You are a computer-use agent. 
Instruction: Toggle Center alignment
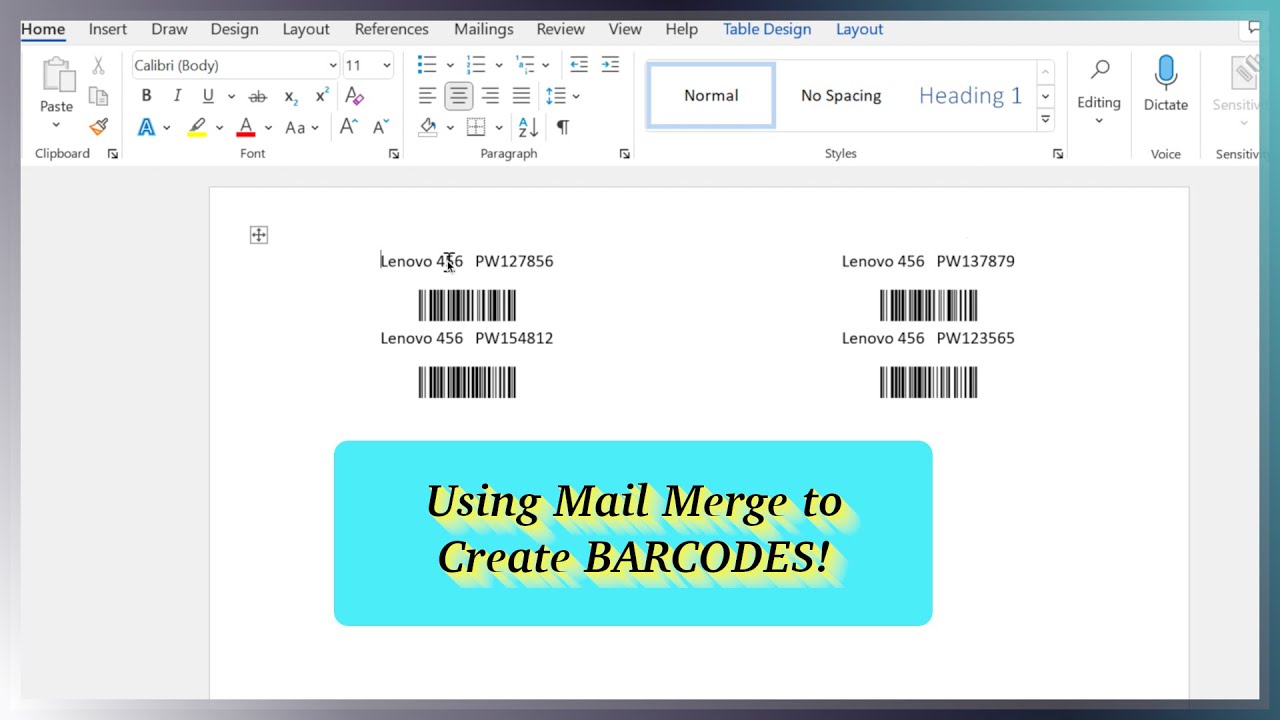coord(459,96)
